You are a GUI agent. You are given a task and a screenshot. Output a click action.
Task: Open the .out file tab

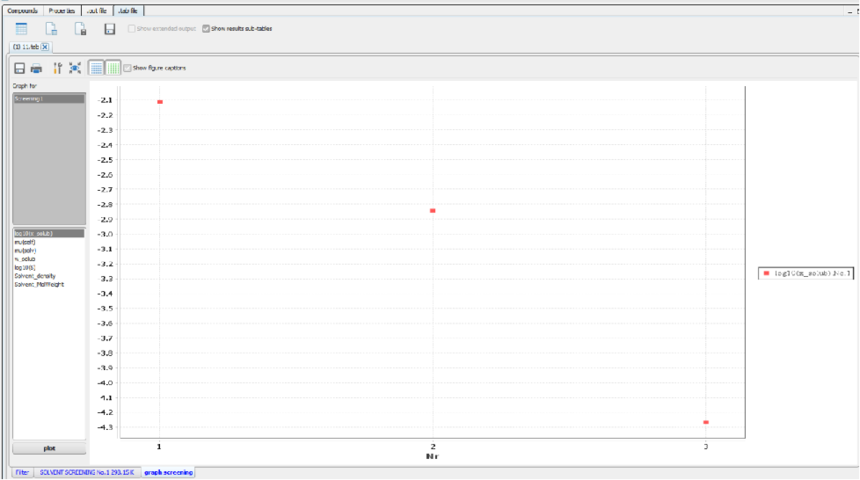click(97, 10)
